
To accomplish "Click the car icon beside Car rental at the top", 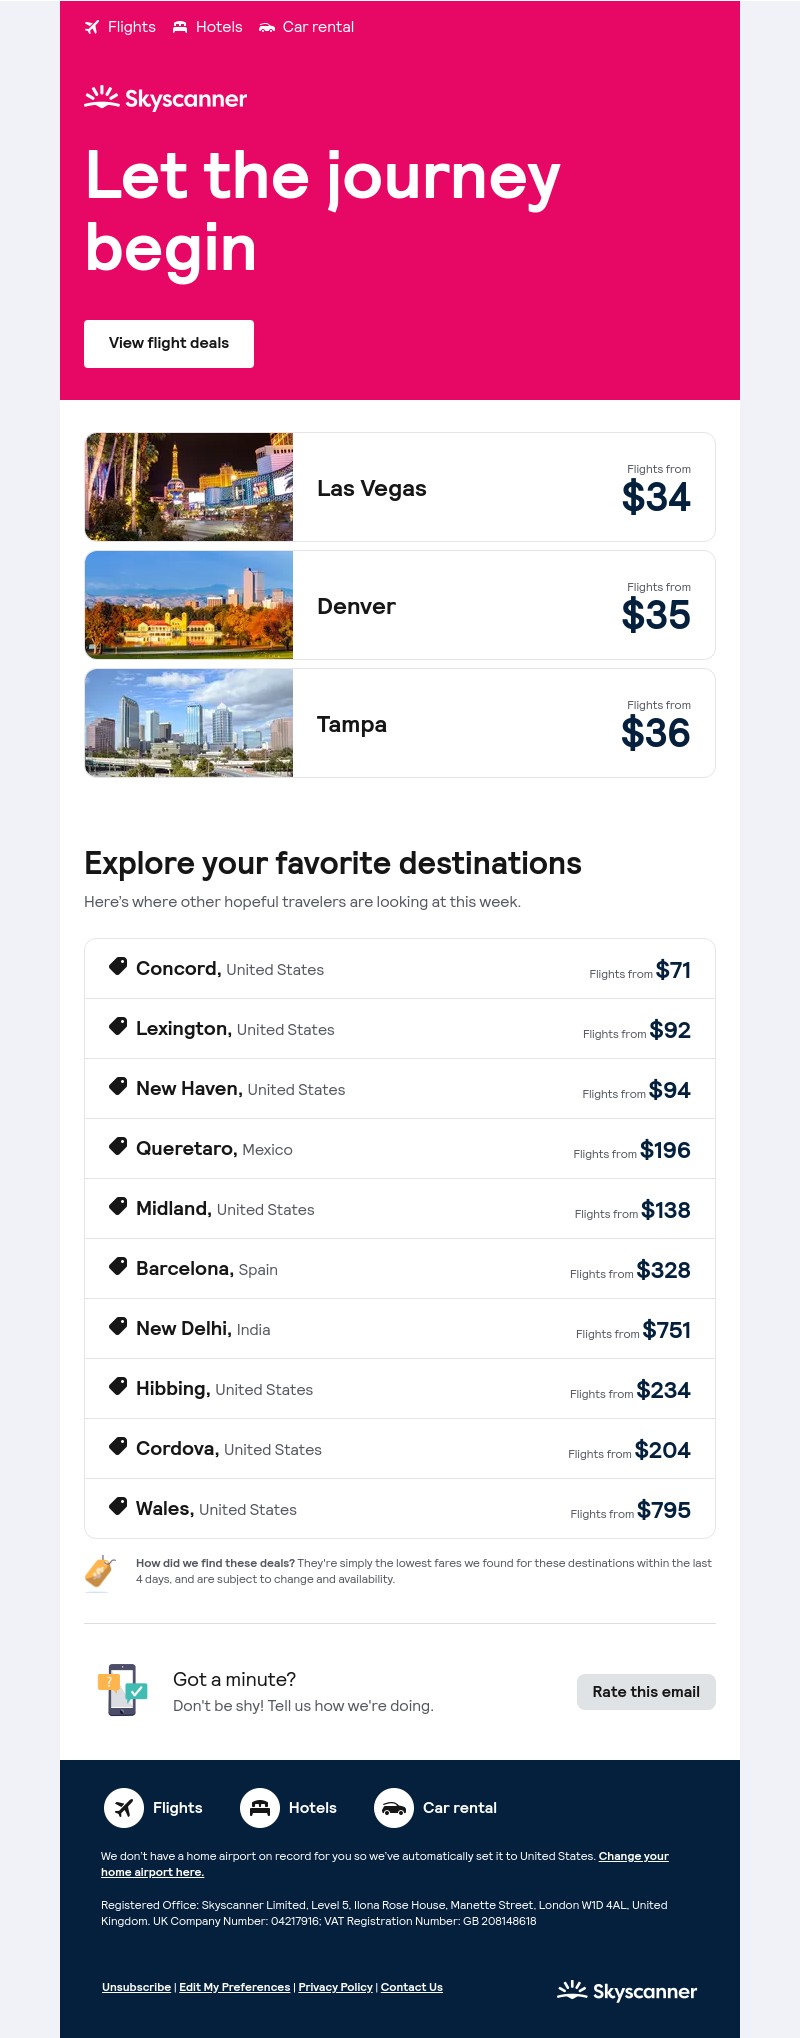I will click(267, 27).
